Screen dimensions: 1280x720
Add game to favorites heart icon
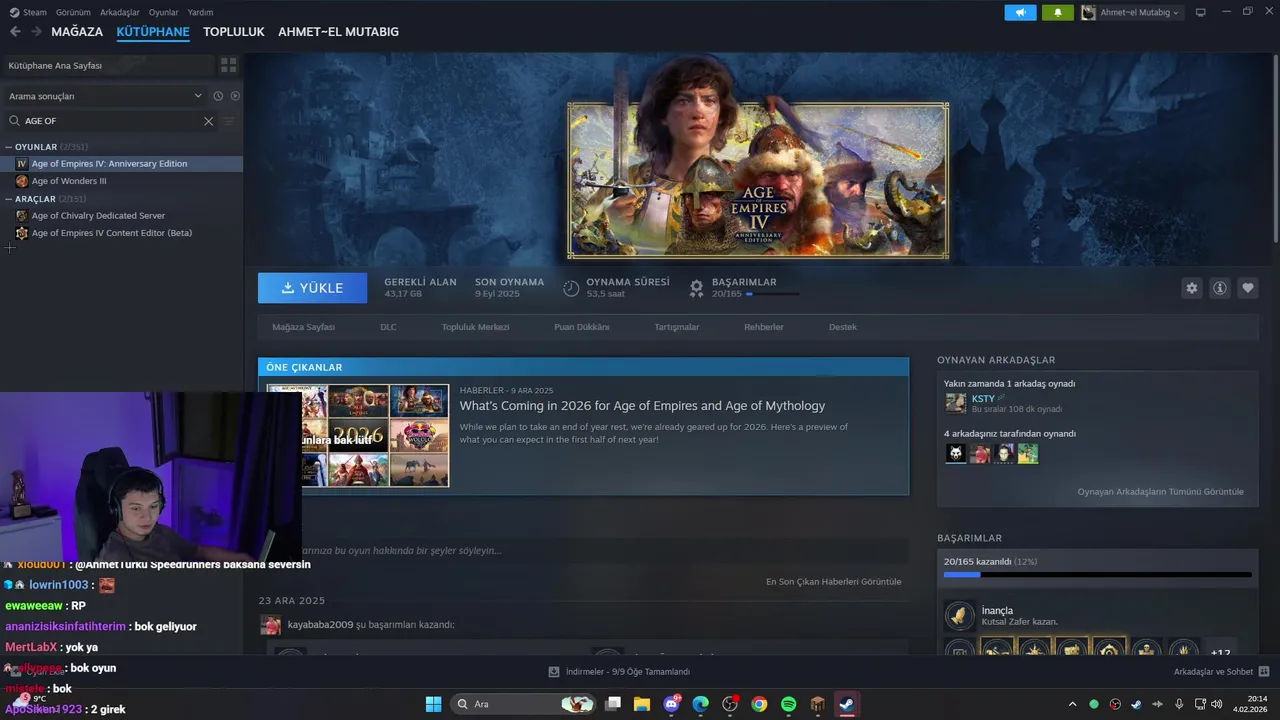click(1247, 288)
